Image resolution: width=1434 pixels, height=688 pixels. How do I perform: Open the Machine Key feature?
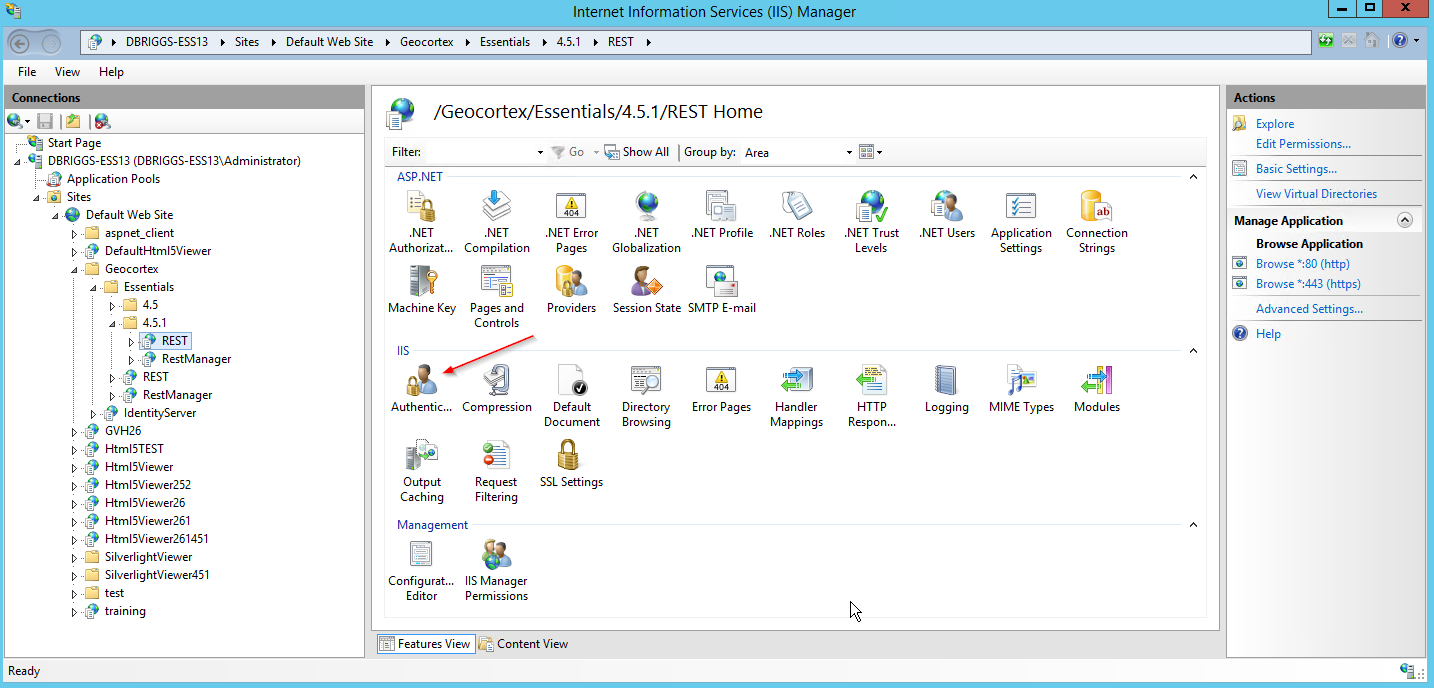pyautogui.click(x=421, y=290)
